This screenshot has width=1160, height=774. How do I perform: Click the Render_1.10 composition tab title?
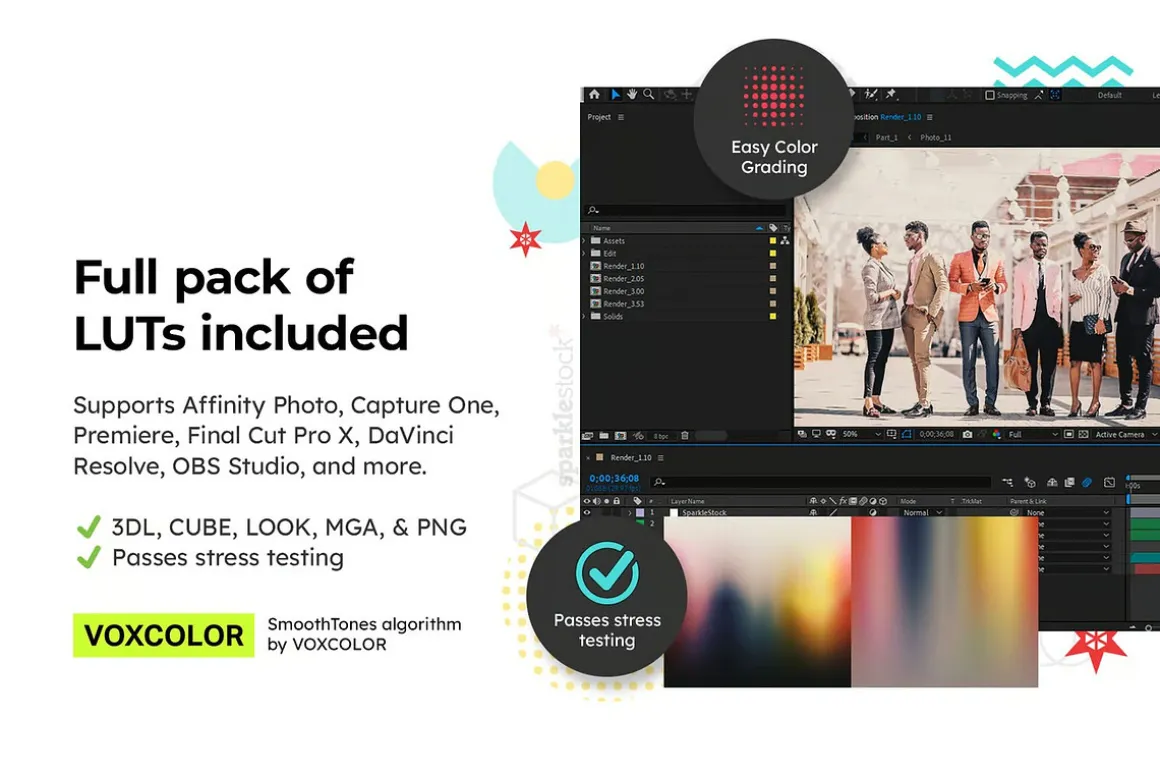point(900,117)
